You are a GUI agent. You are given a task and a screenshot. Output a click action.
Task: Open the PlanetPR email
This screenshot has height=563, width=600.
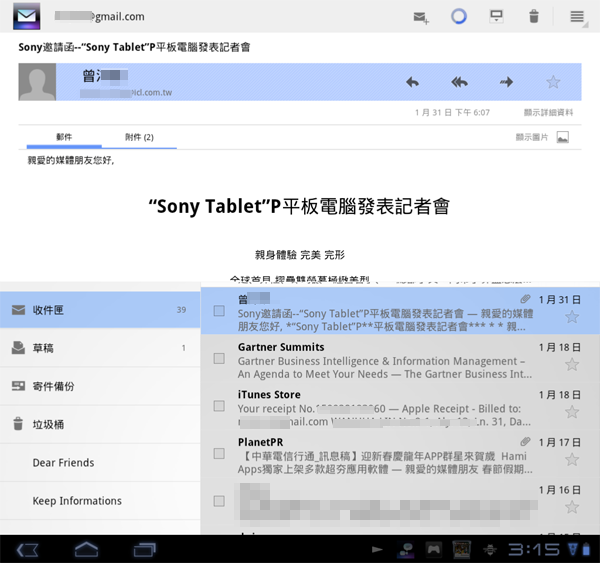pos(400,455)
